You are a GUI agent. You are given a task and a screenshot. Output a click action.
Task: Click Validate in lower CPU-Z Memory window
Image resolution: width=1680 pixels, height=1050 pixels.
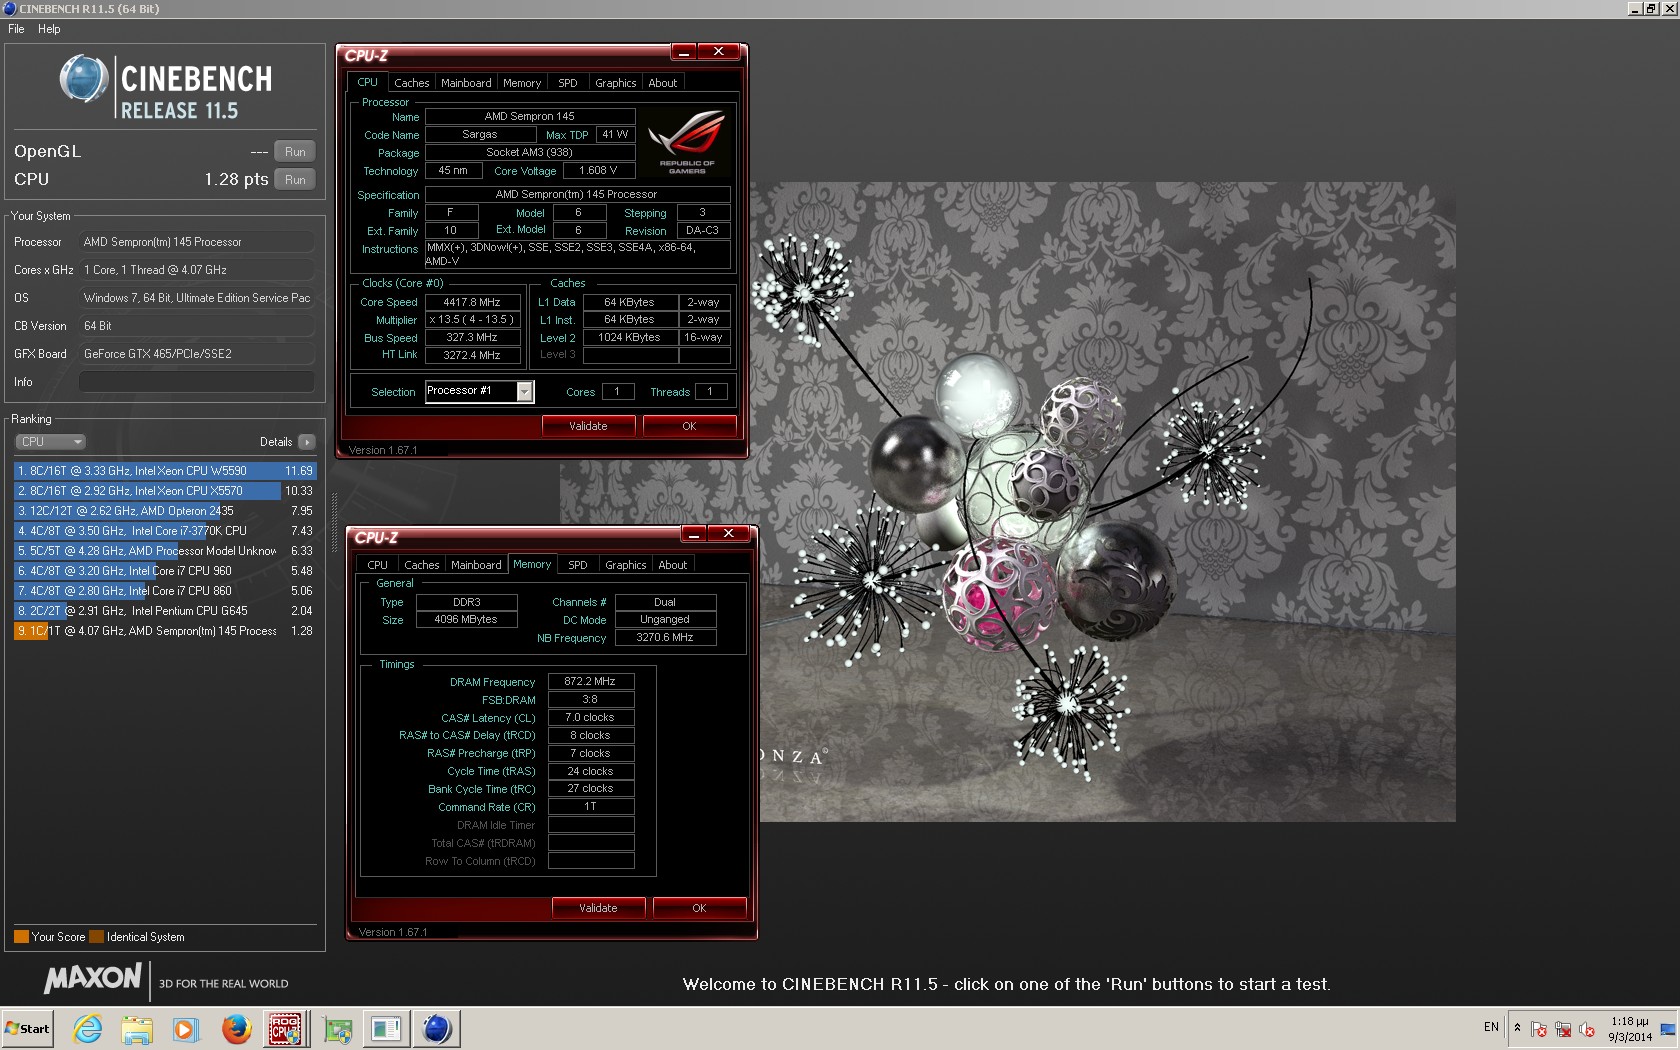click(x=598, y=908)
